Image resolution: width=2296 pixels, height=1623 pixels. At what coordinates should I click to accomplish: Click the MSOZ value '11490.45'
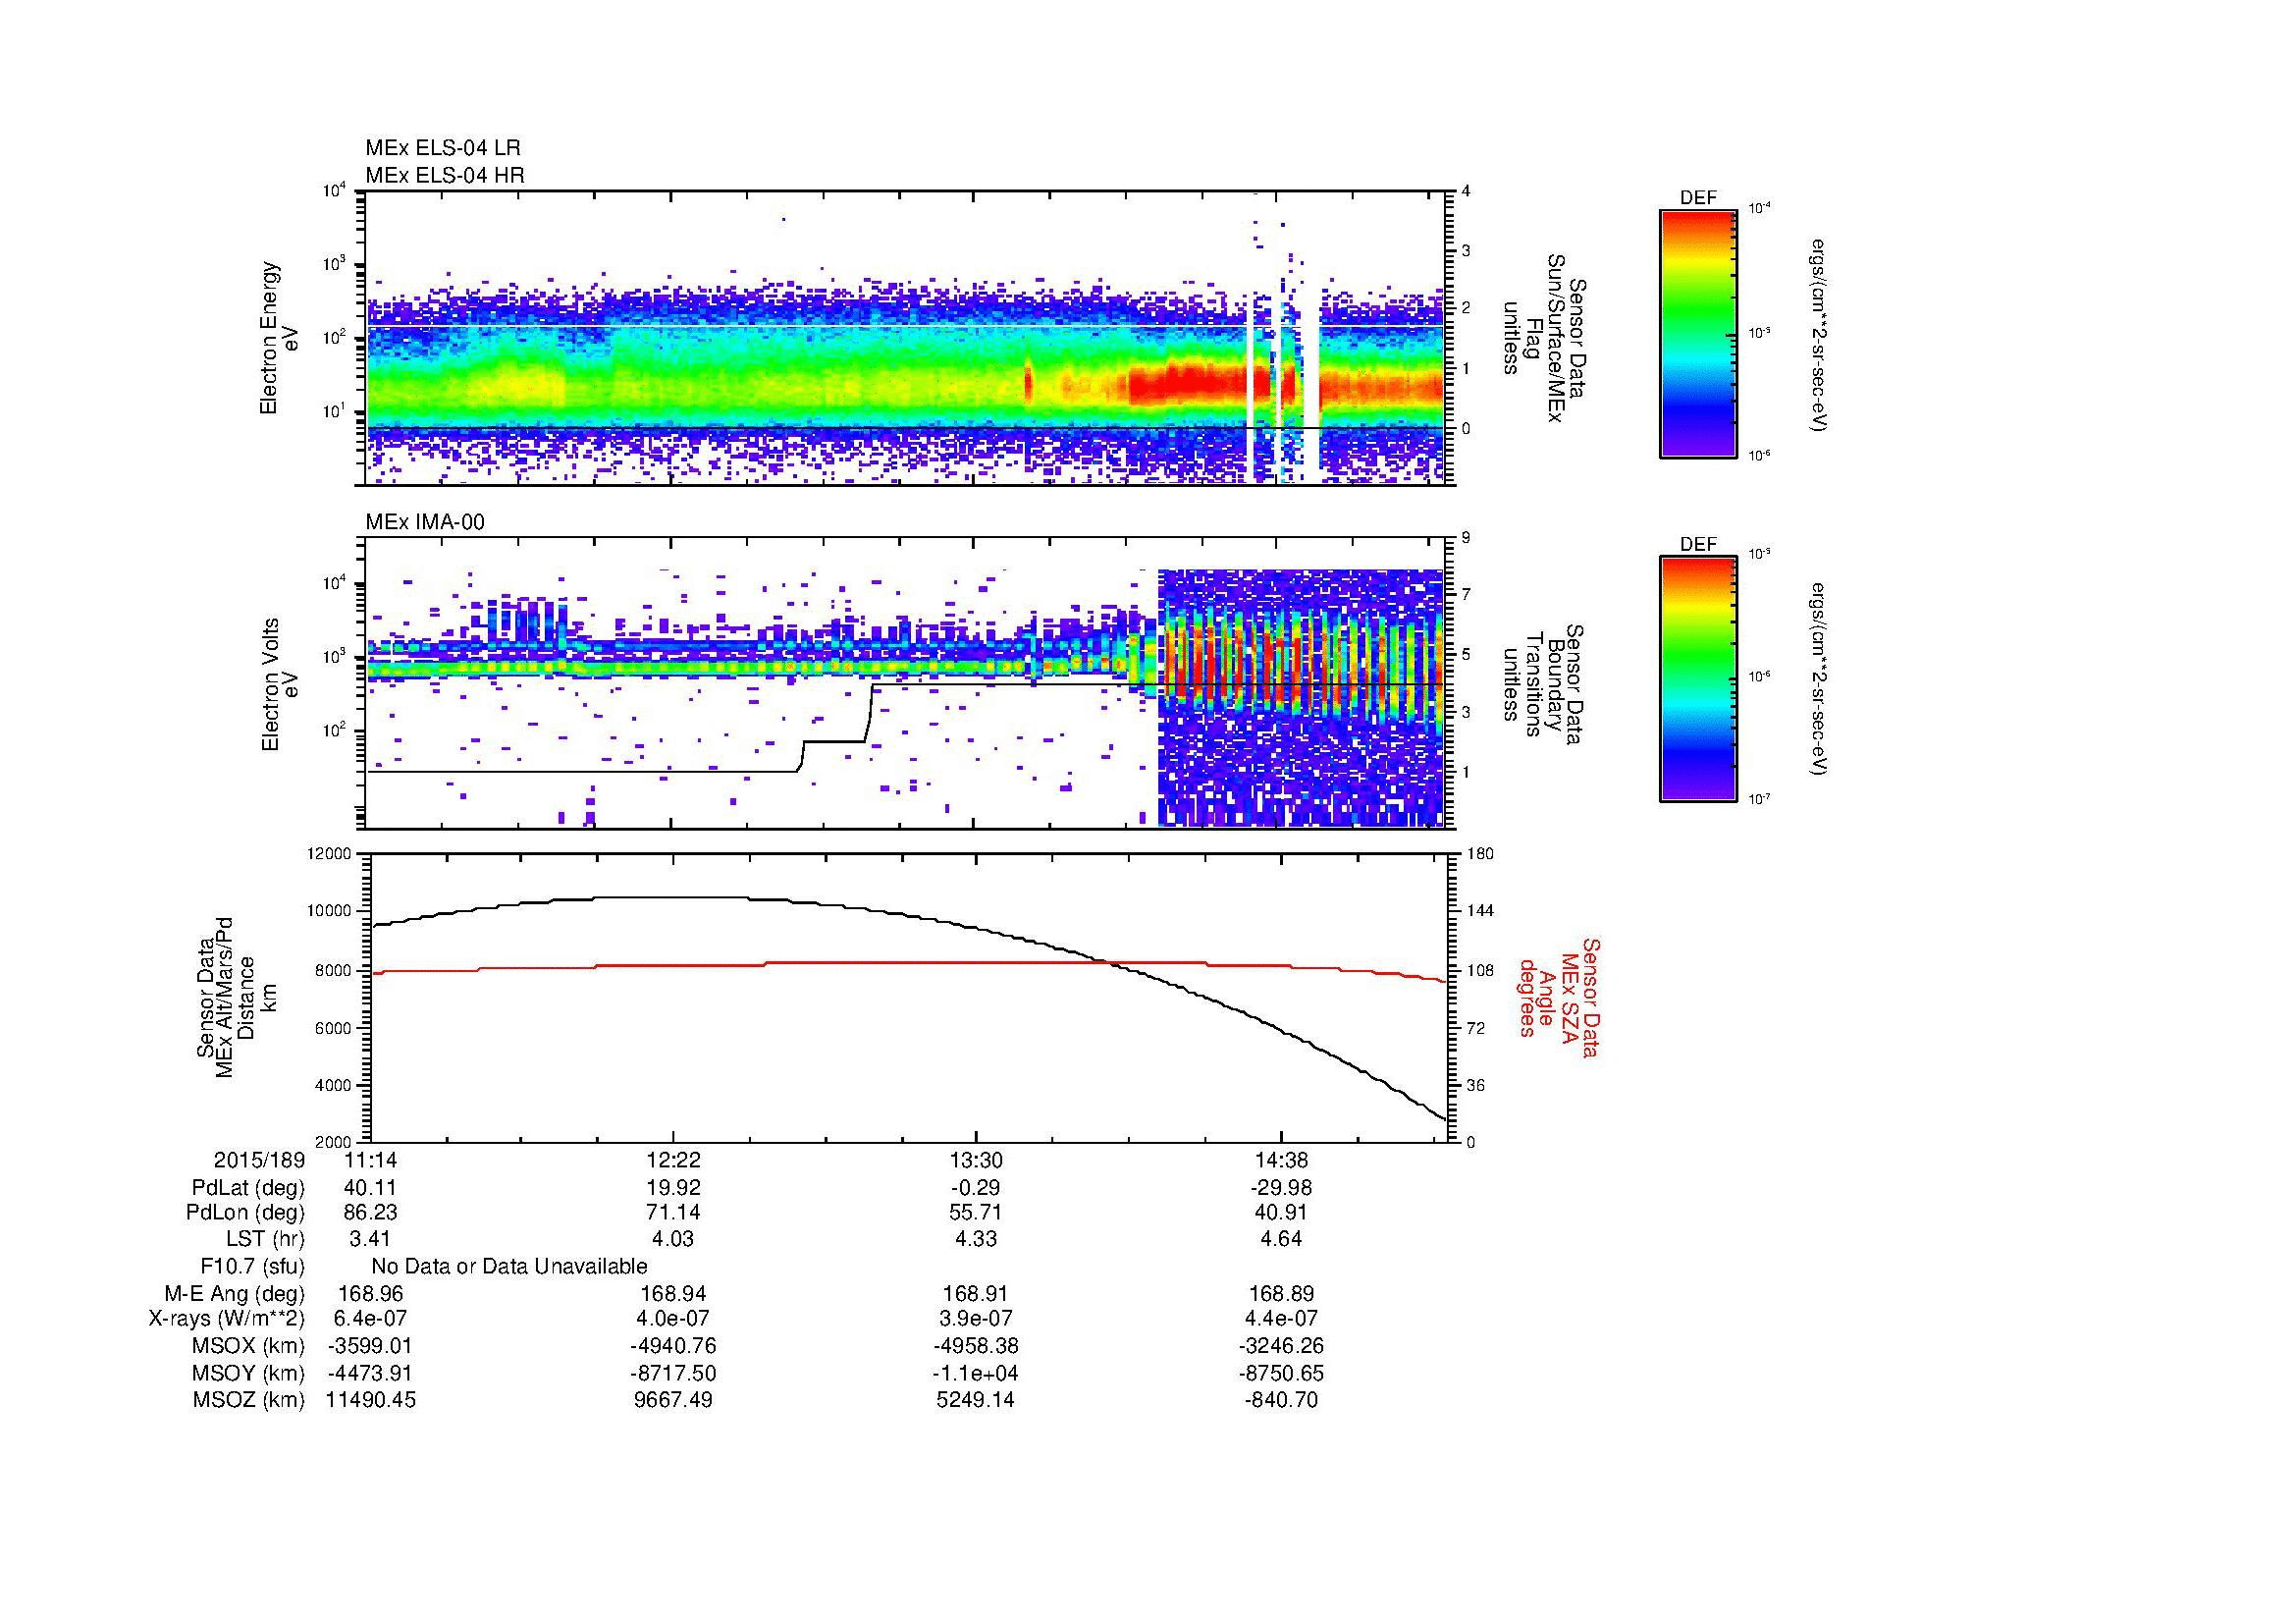tap(370, 1401)
